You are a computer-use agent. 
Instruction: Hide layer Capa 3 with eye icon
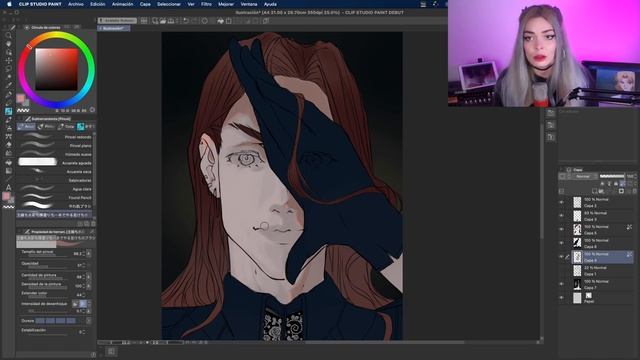[x=561, y=216]
